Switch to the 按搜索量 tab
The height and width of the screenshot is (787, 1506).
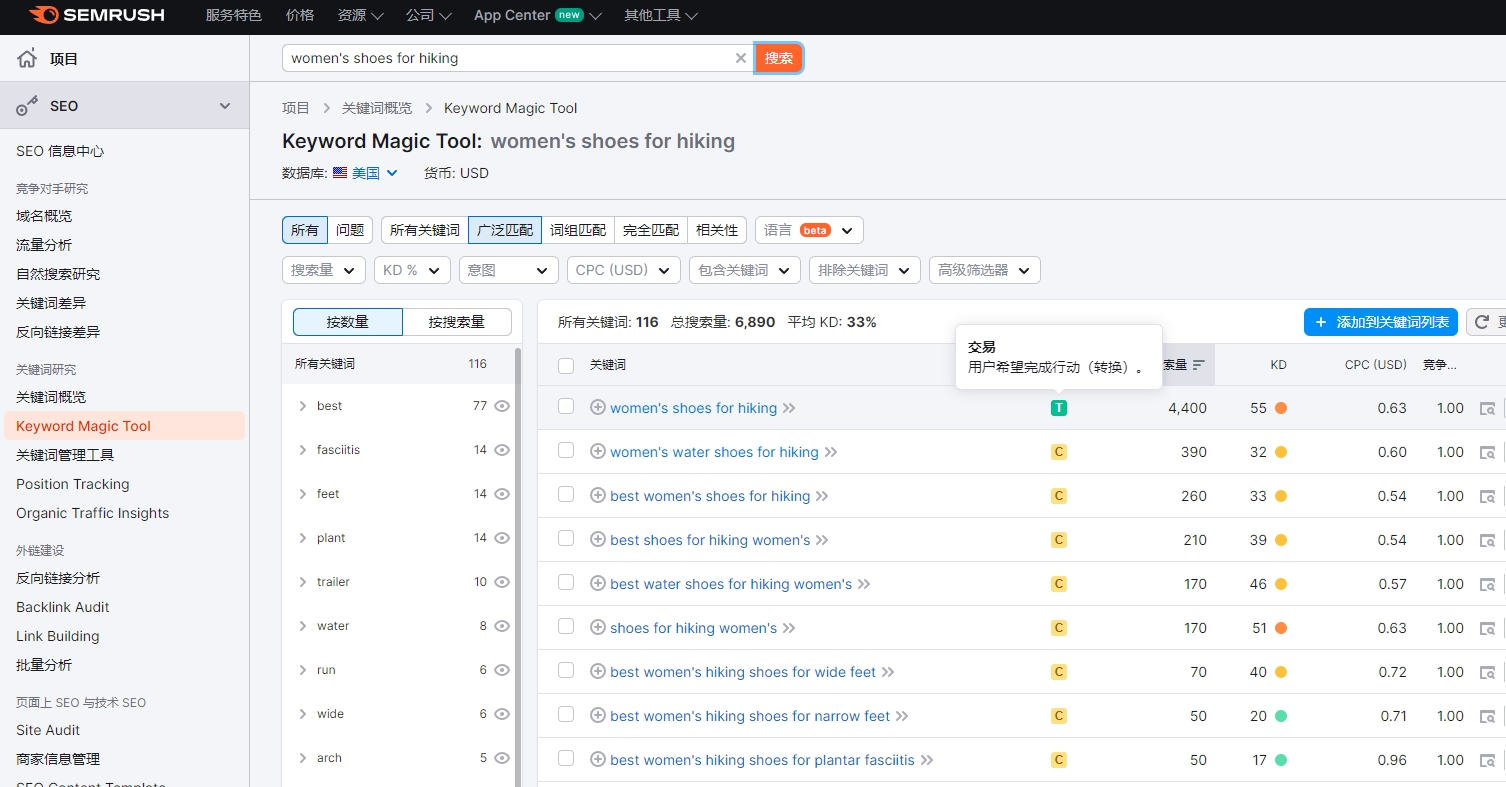coord(457,322)
